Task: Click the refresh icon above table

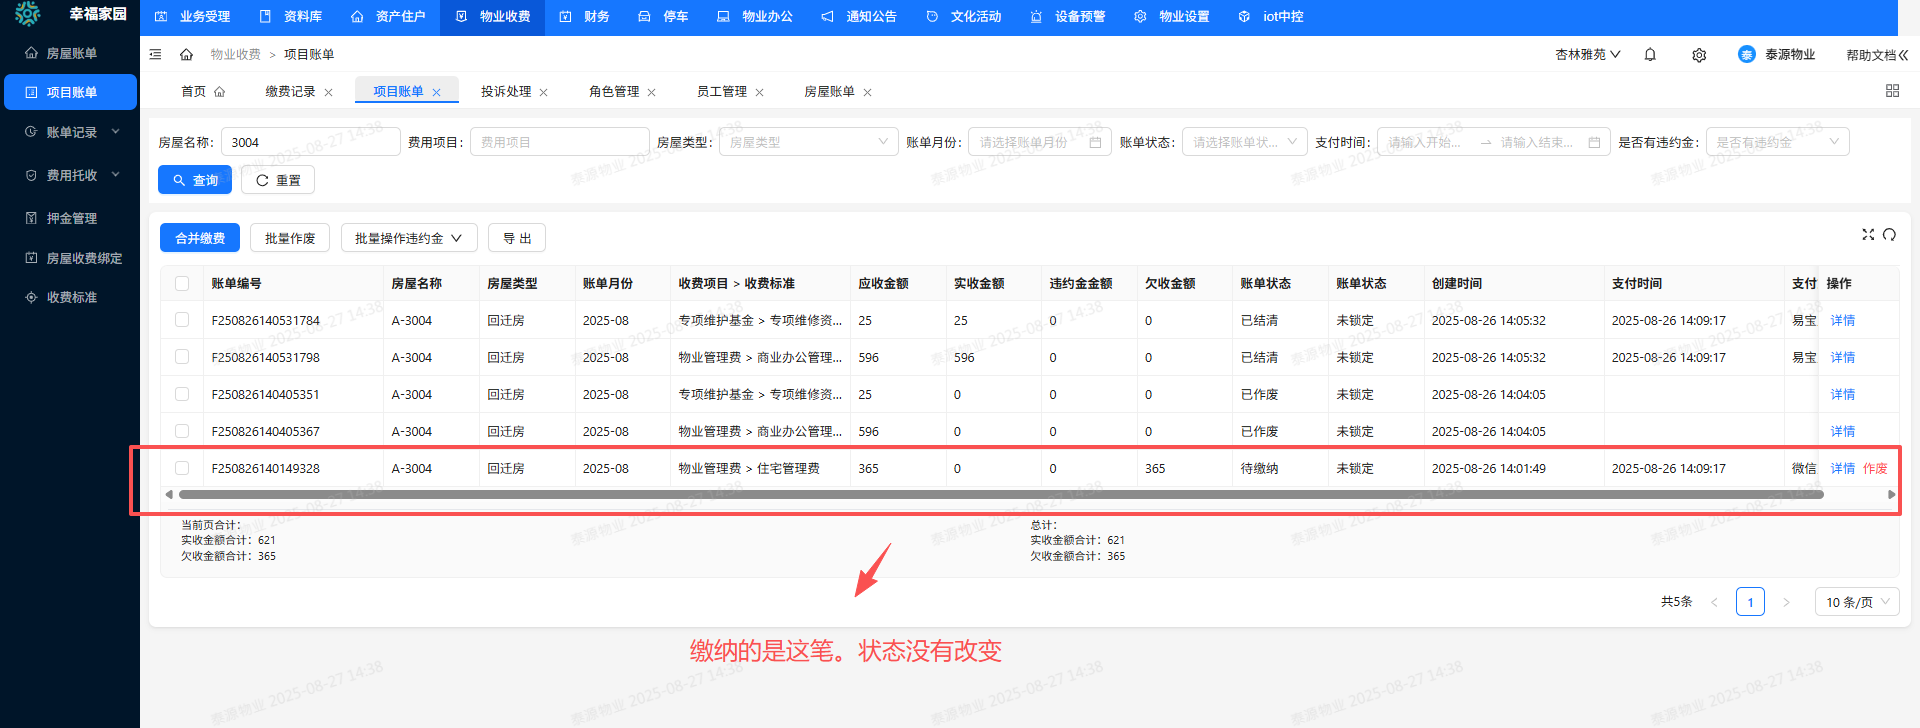Action: tap(1889, 235)
